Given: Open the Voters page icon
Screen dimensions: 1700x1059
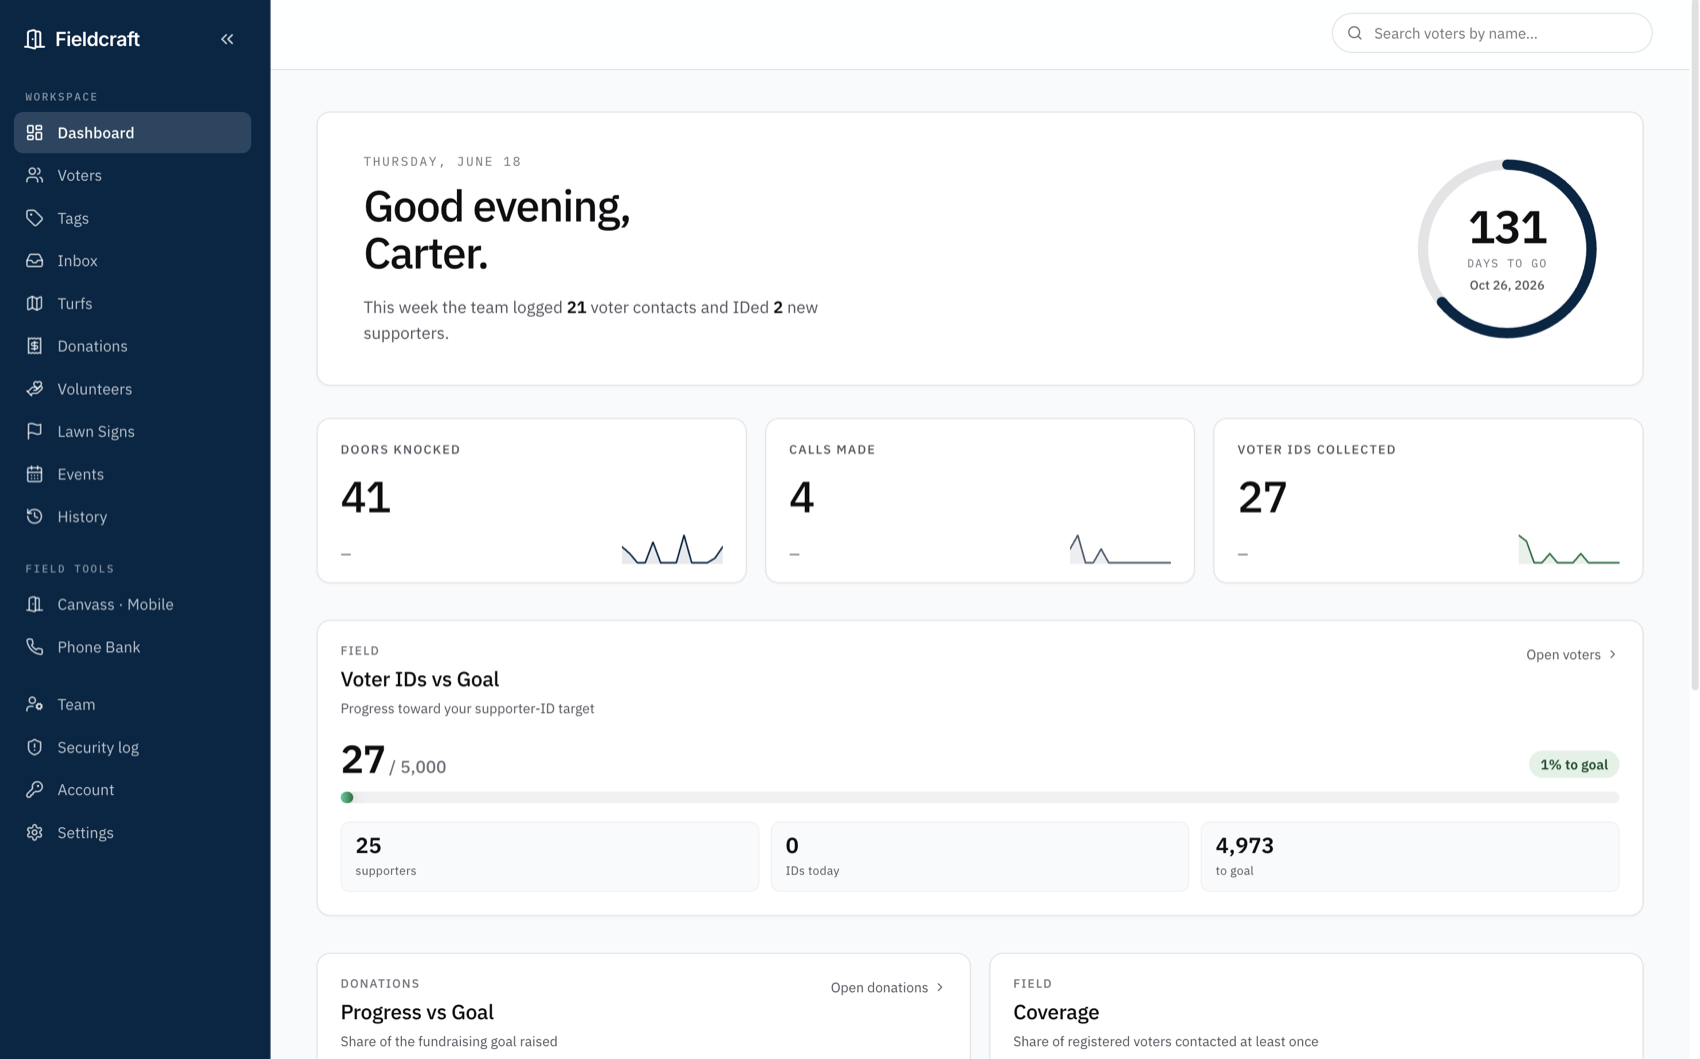Looking at the screenshot, I should pos(35,175).
